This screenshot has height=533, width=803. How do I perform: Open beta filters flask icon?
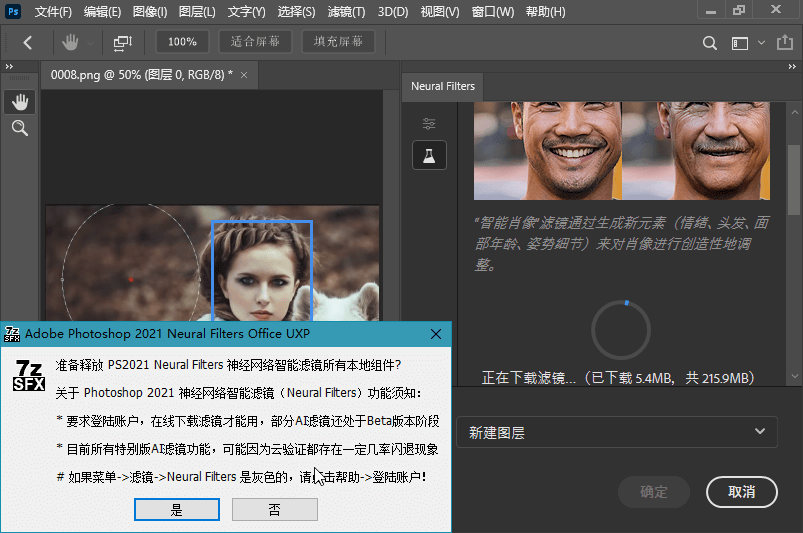[429, 155]
